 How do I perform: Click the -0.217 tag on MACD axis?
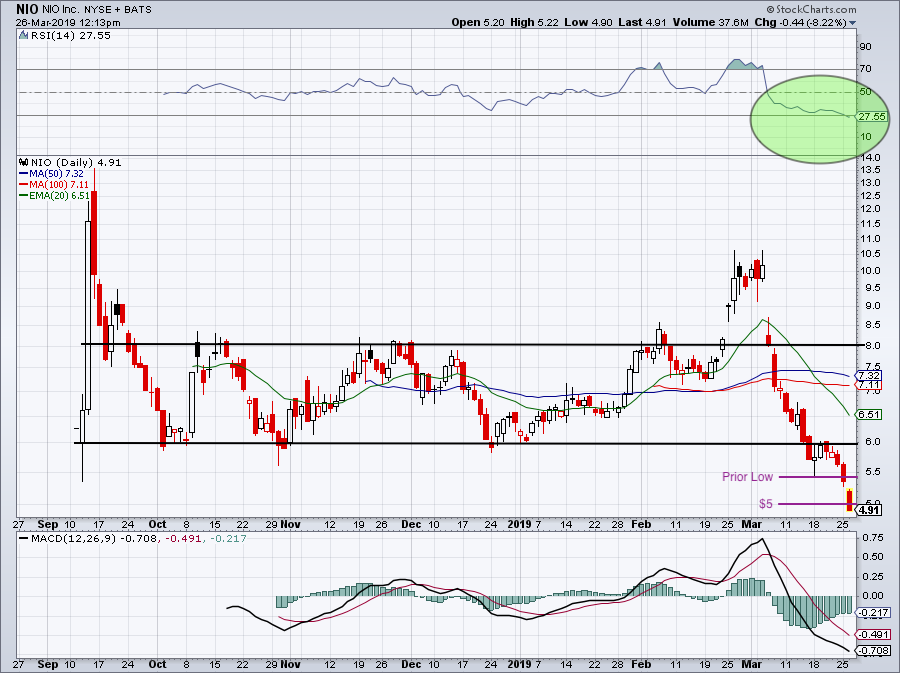pyautogui.click(x=874, y=613)
